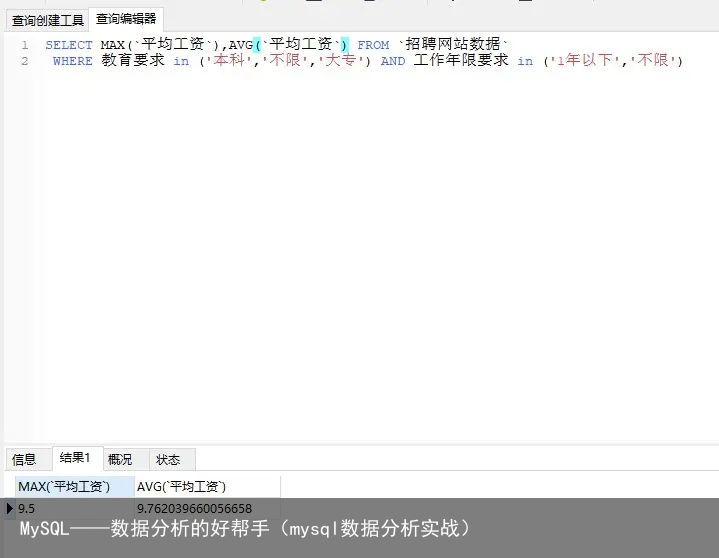The height and width of the screenshot is (558, 719).
Task: Place cursor on the SELECT keyword
Action: click(x=69, y=45)
